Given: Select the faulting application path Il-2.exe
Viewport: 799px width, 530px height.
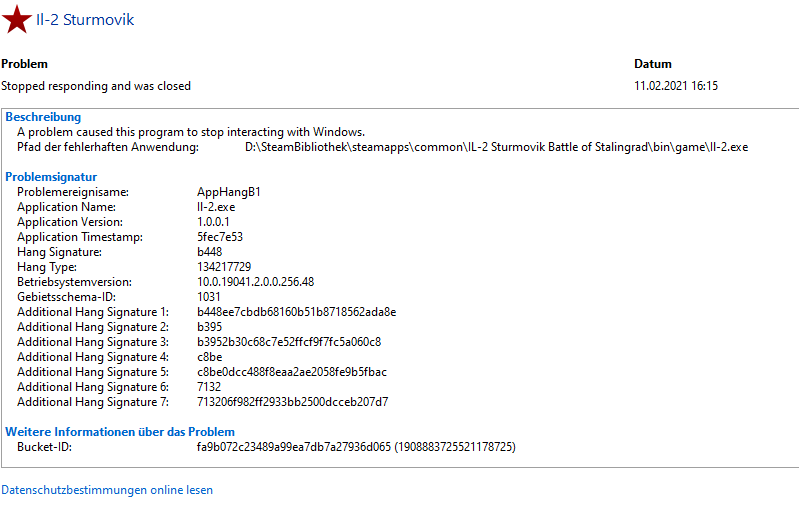Looking at the screenshot, I should (x=496, y=147).
